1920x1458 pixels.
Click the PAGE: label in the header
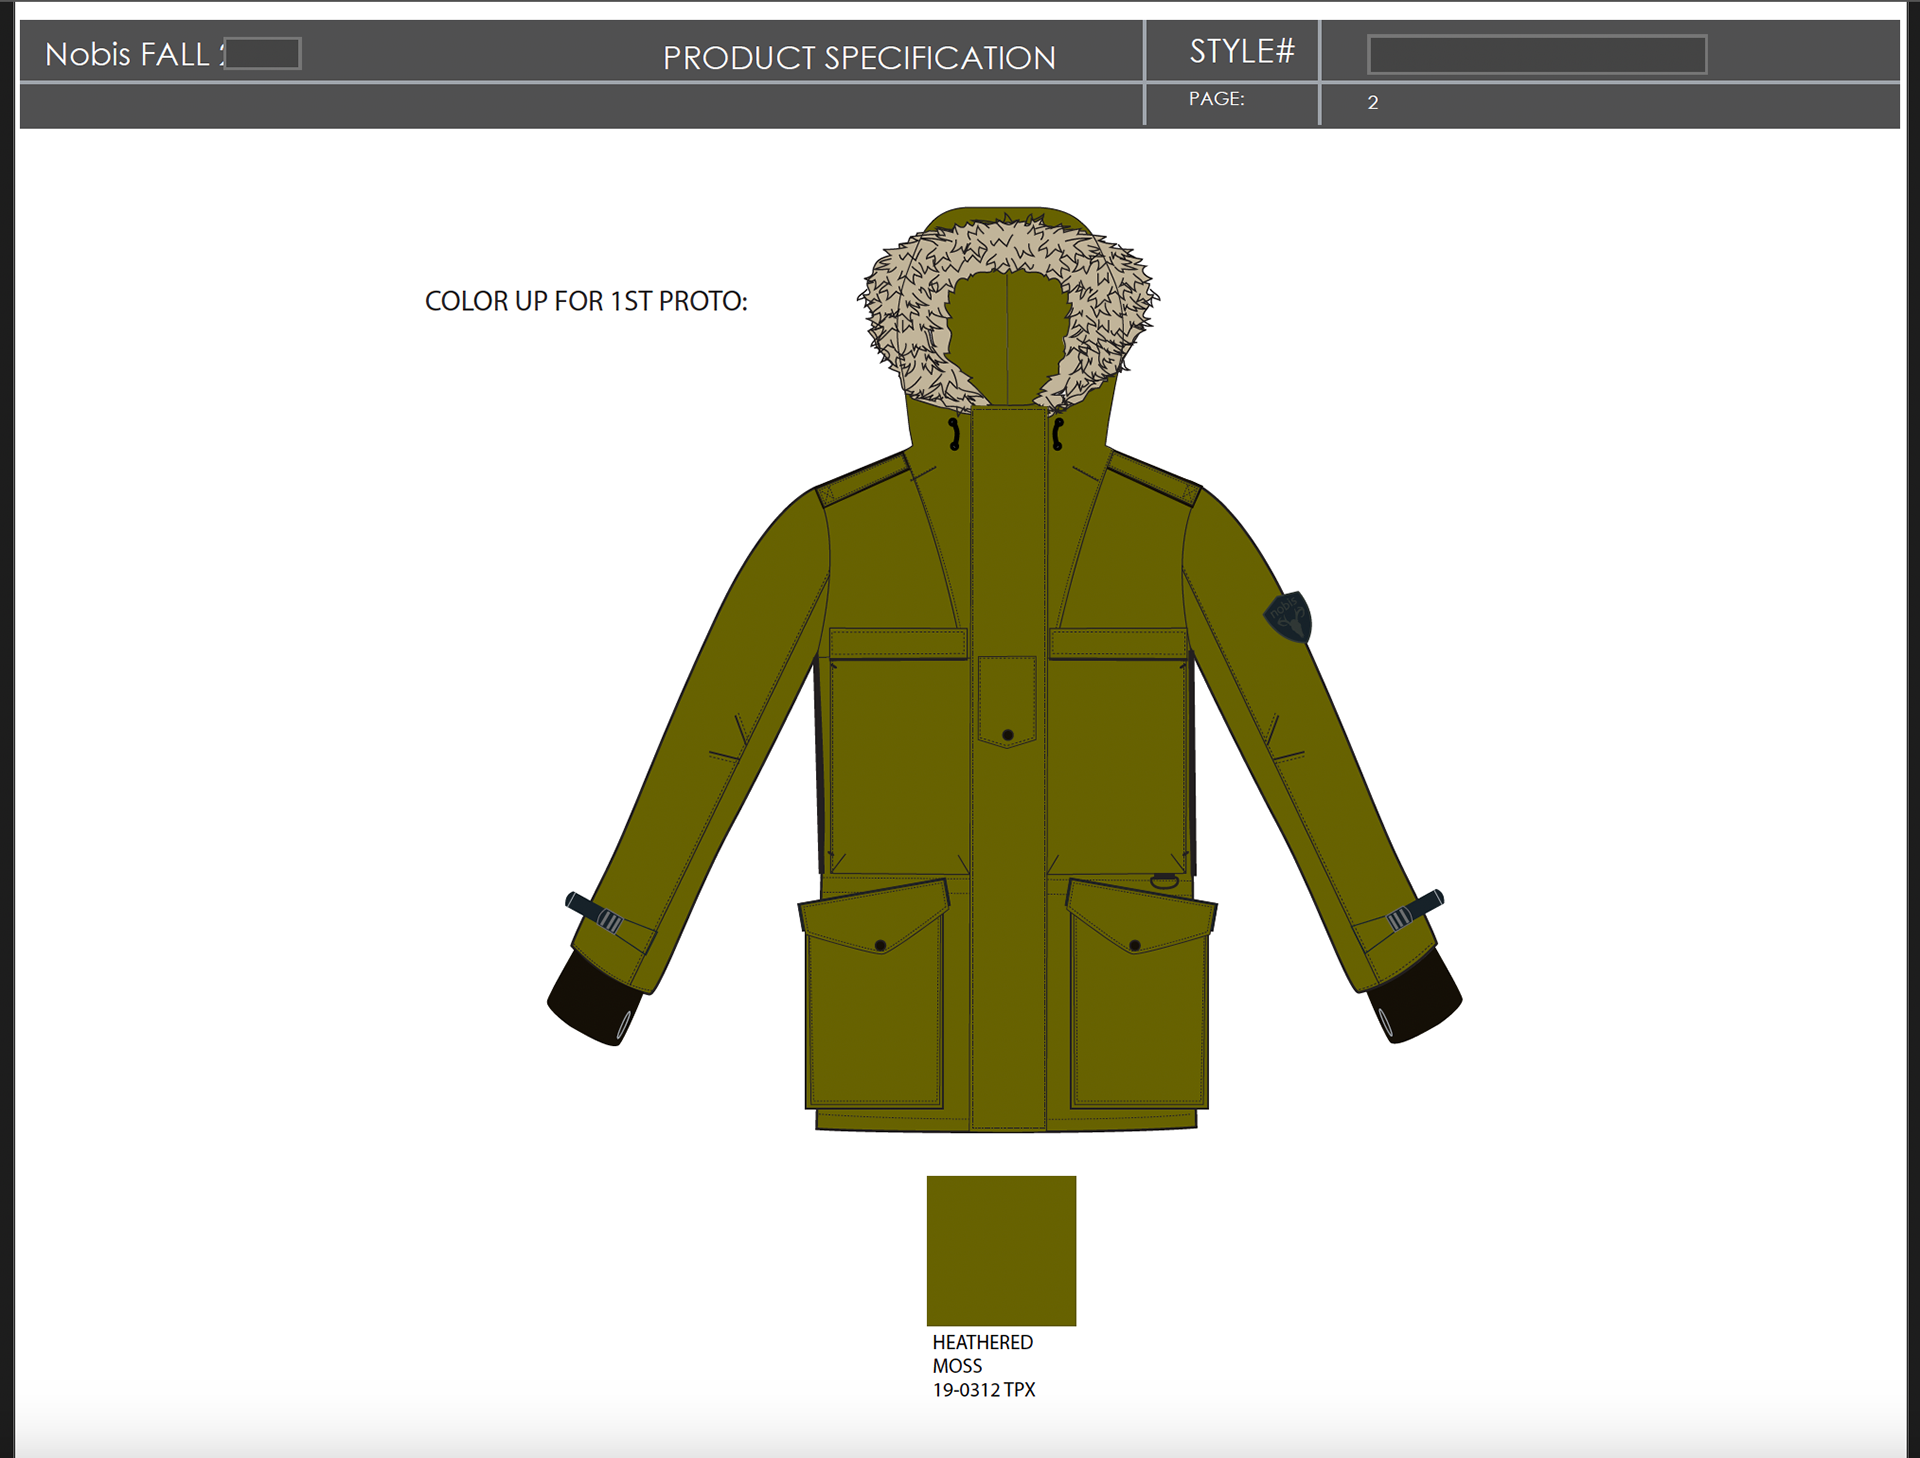[x=1216, y=99]
